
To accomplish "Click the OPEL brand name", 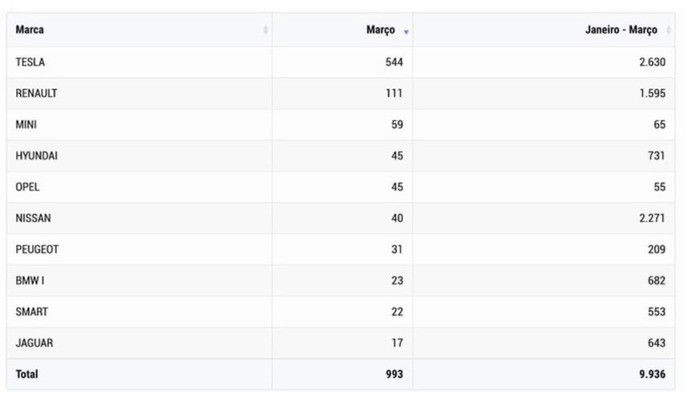I will [27, 187].
